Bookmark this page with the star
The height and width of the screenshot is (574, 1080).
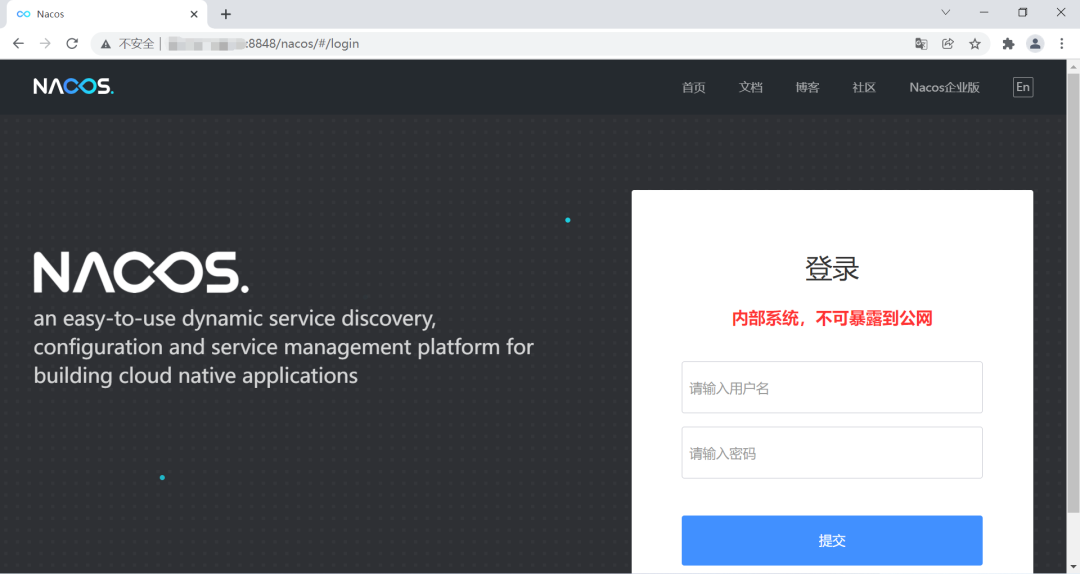click(975, 43)
